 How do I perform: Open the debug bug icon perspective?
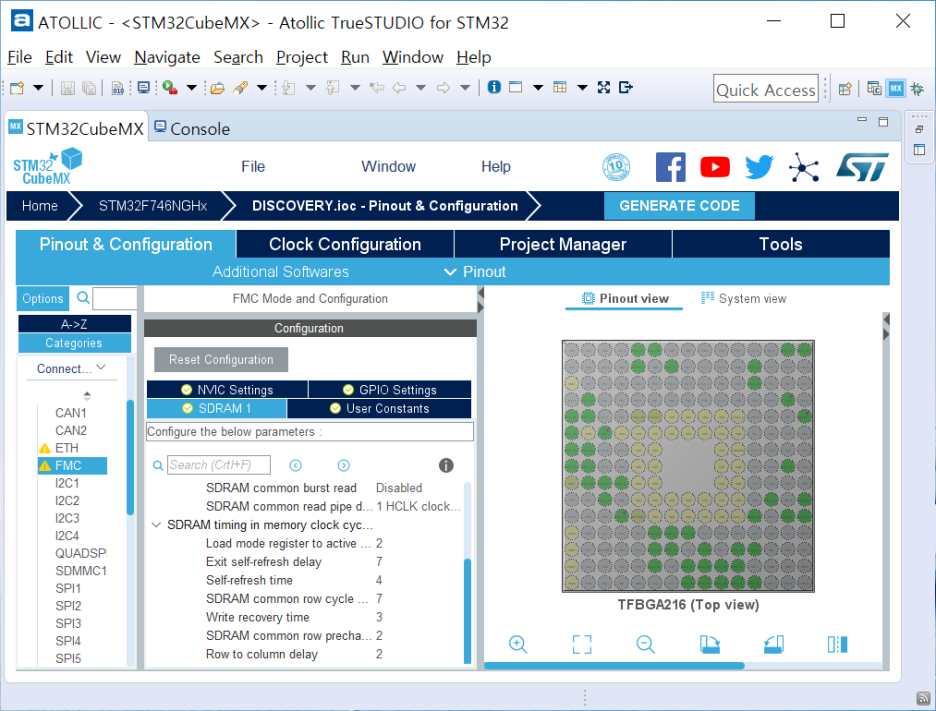[917, 89]
